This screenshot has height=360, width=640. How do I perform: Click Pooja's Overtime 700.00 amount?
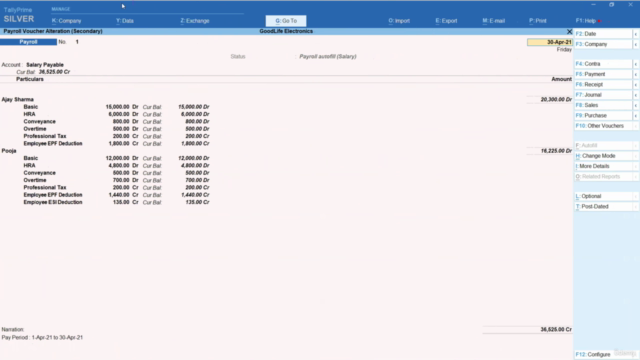[121, 180]
